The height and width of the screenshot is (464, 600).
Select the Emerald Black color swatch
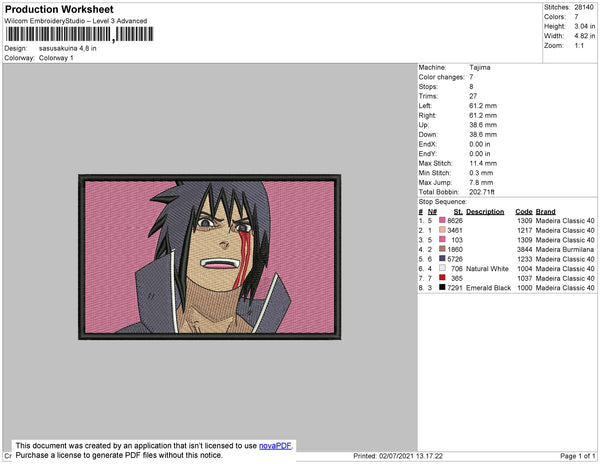coord(442,287)
